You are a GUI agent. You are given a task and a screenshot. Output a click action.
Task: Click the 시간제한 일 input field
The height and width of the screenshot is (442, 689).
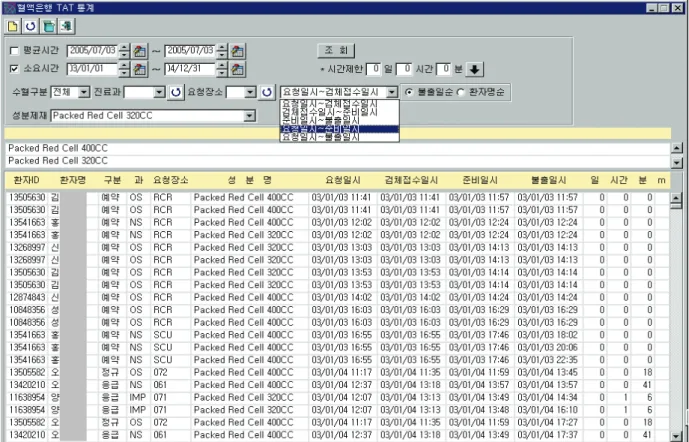tap(373, 69)
